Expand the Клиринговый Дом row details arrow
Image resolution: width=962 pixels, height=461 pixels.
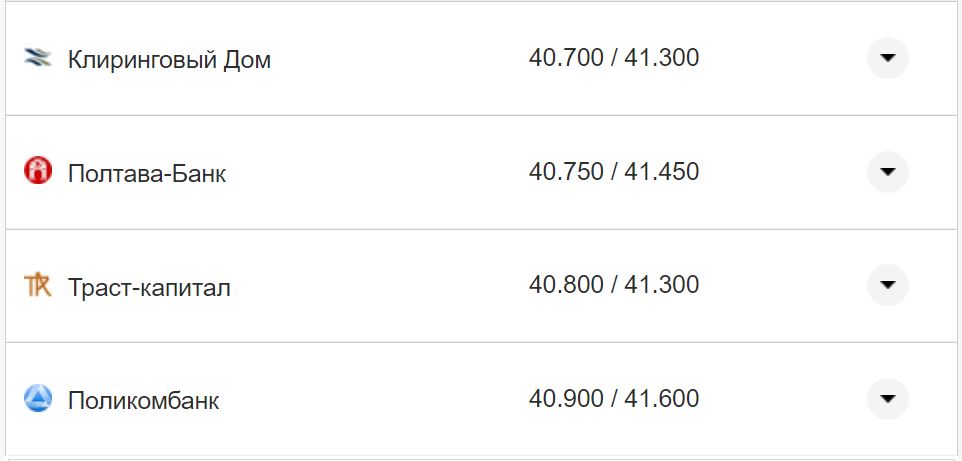click(887, 58)
